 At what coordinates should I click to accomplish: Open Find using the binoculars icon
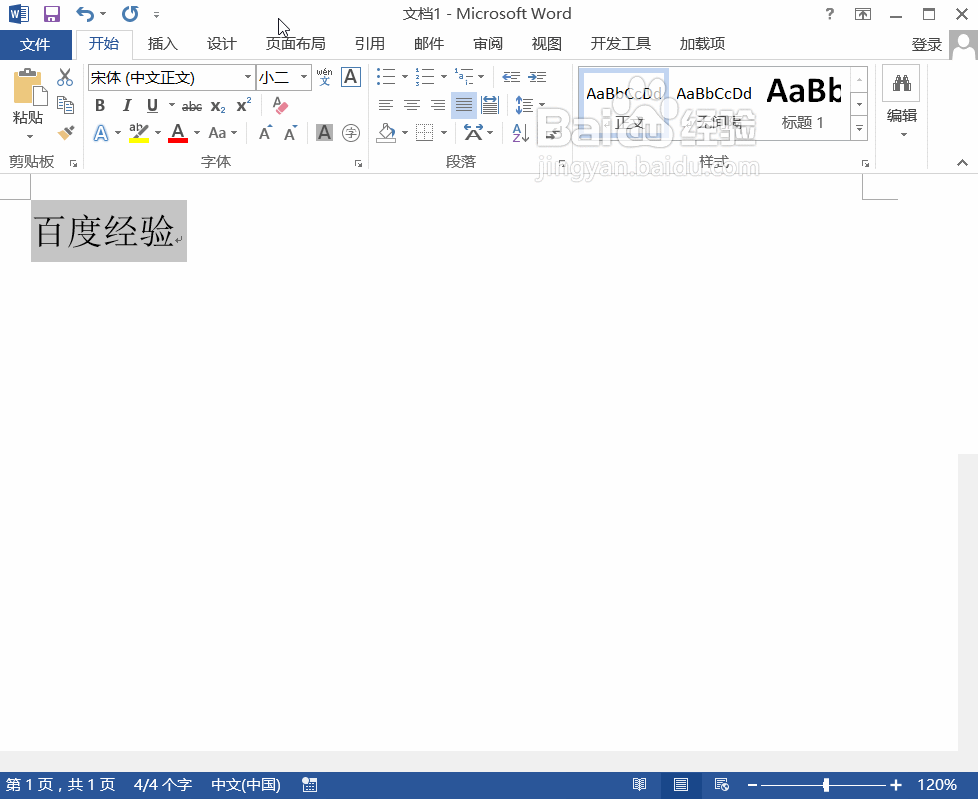click(x=900, y=82)
